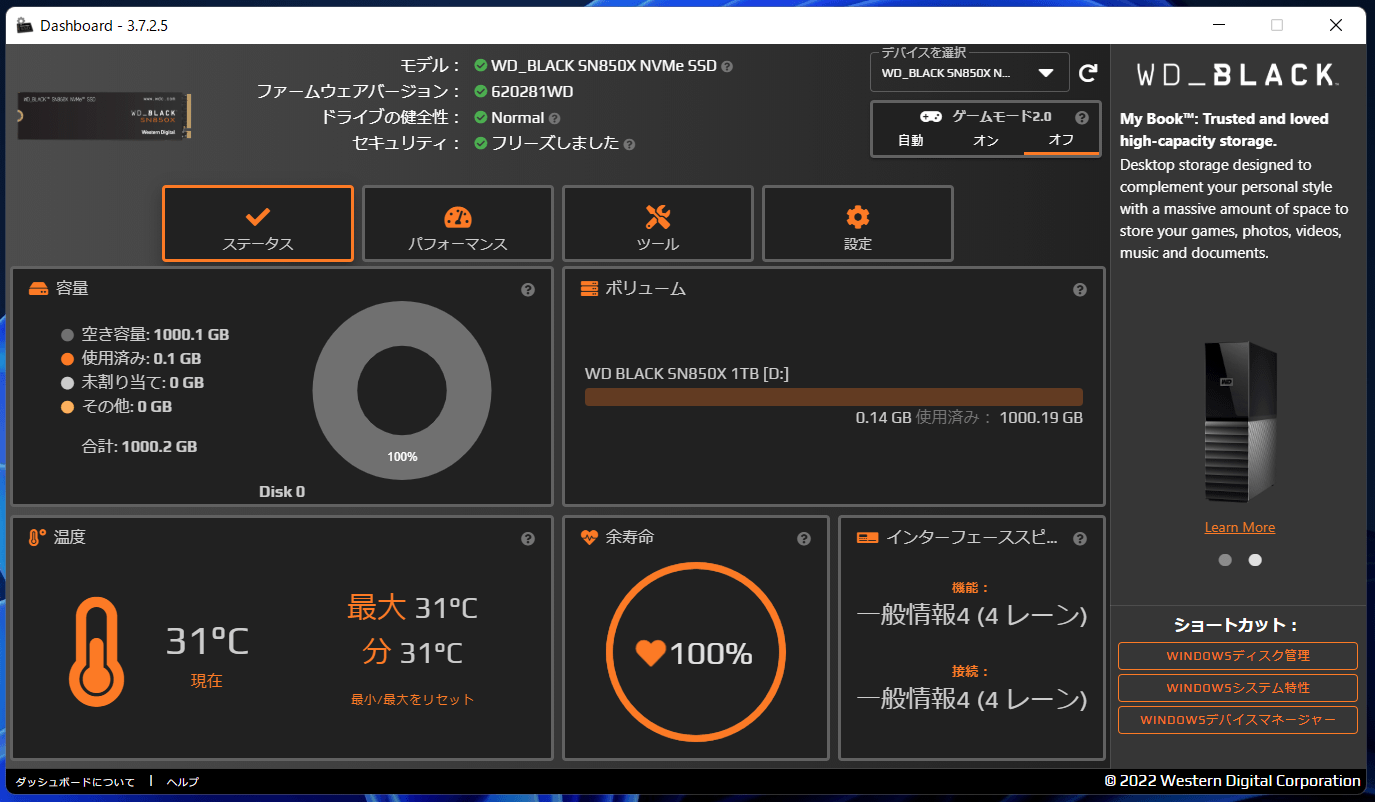Click the 容量 drive header icon

tap(38, 289)
